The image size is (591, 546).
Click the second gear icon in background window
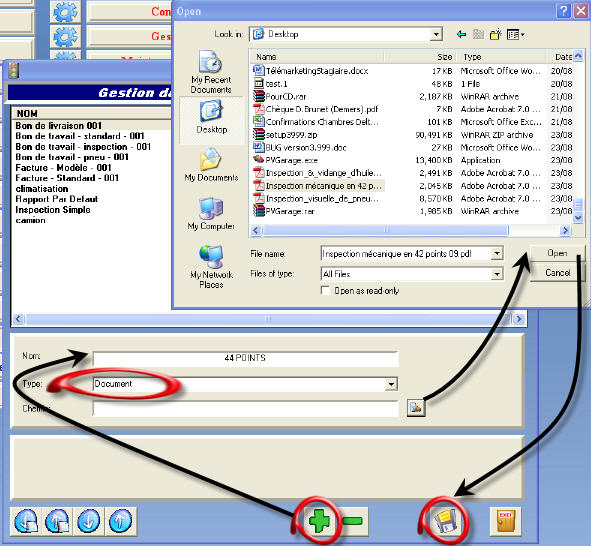(65, 37)
